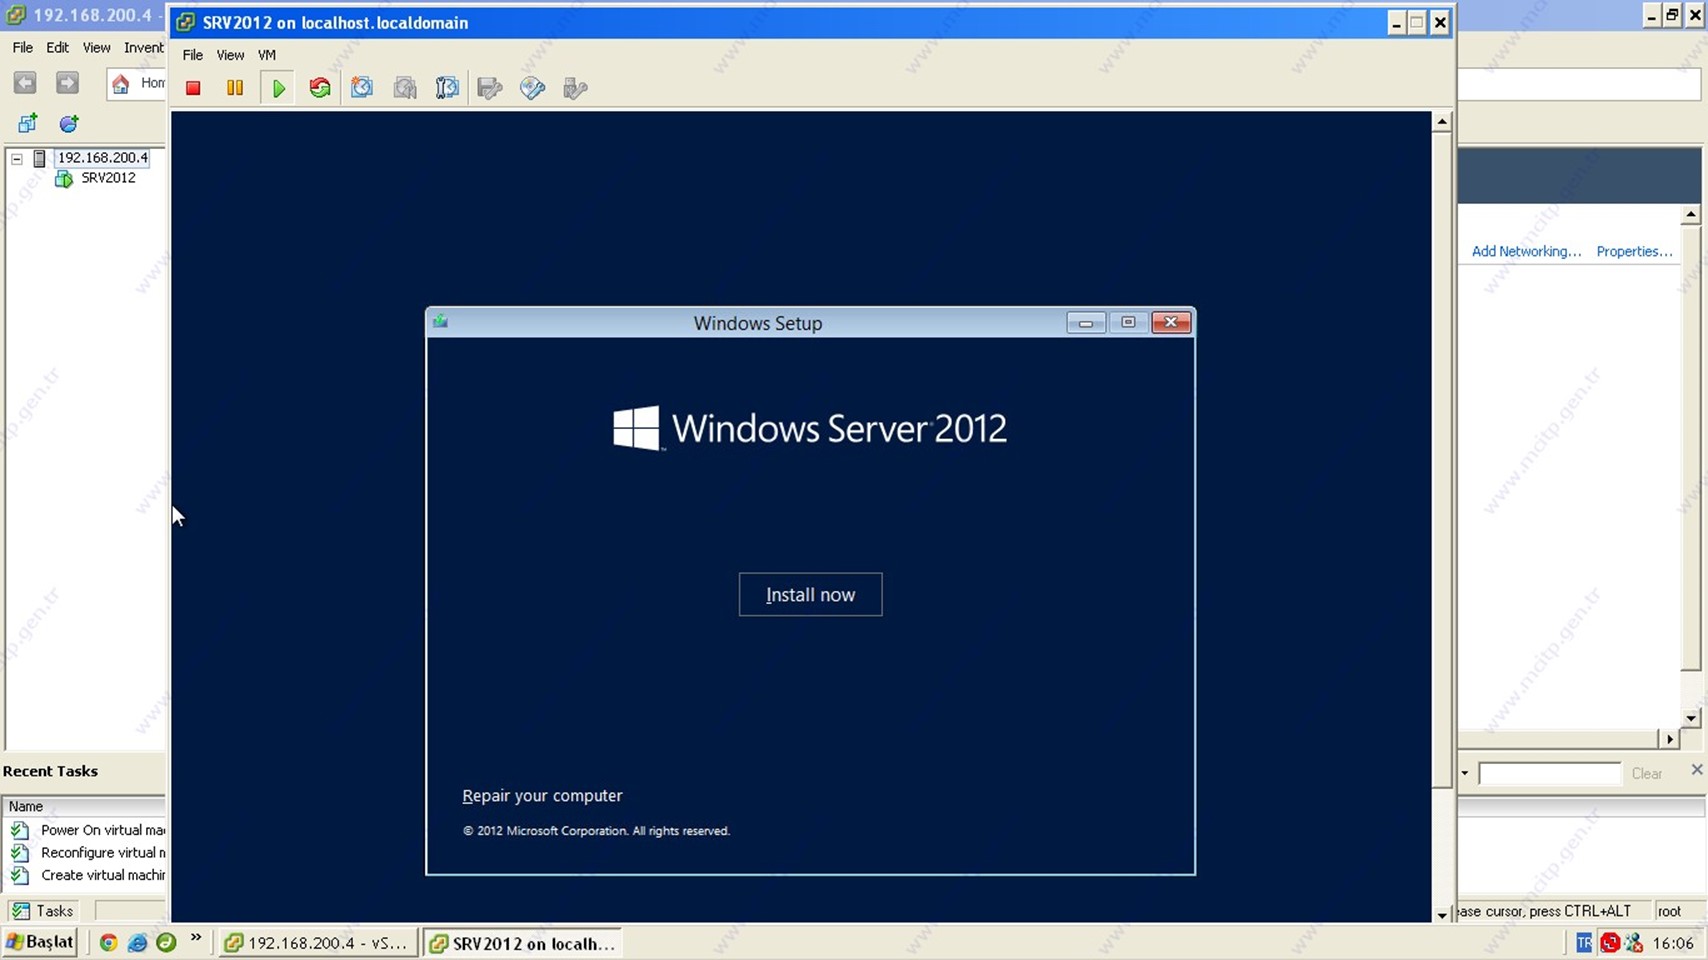This screenshot has width=1708, height=960.
Task: Click the filter text field next to Clear
Action: pos(1549,773)
